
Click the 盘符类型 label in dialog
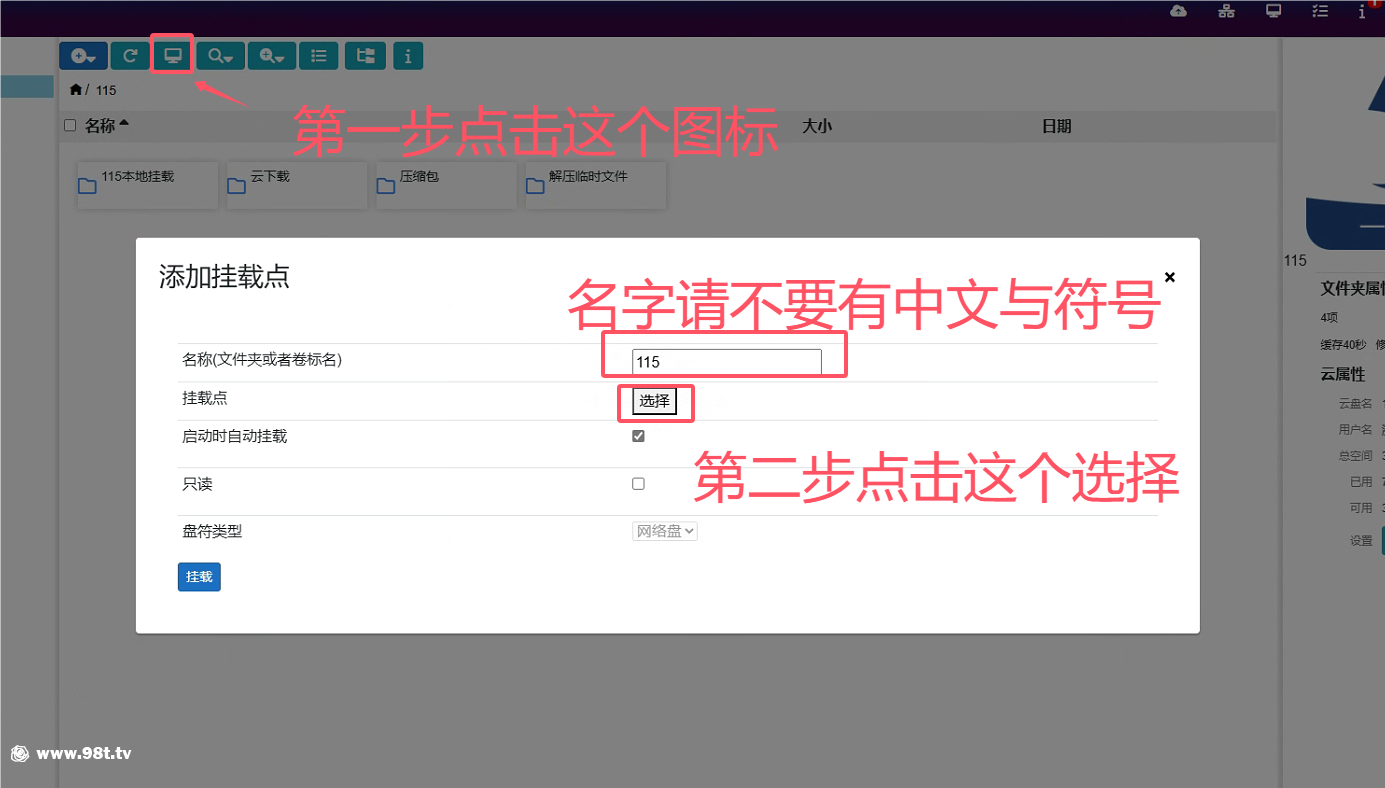[212, 531]
